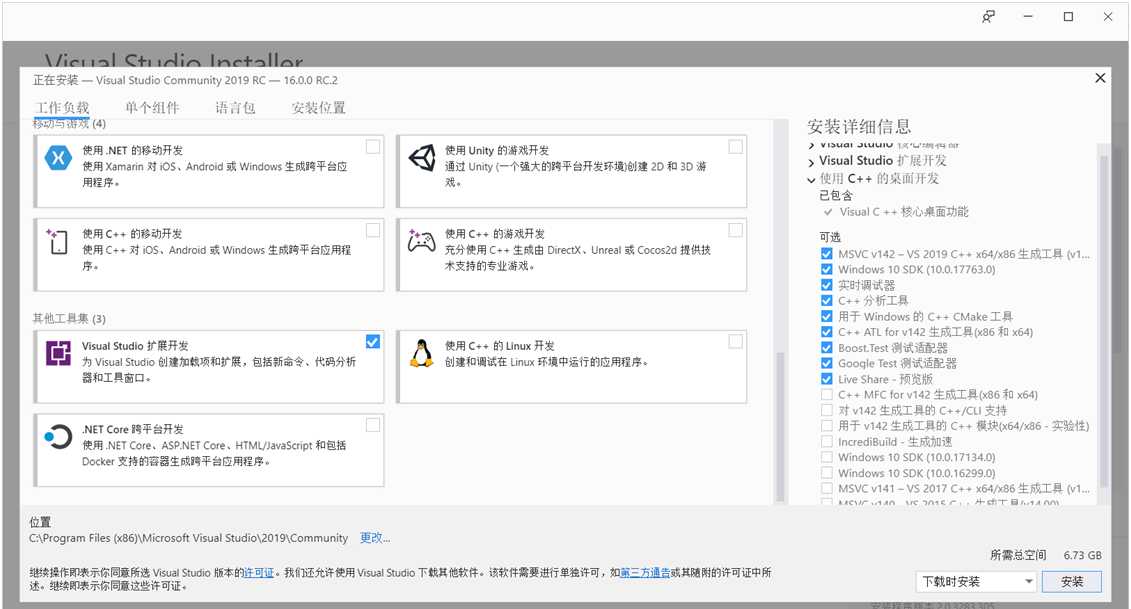Close the Visual Studio Installer window
This screenshot has height=609, width=1131.
[x=1108, y=17]
